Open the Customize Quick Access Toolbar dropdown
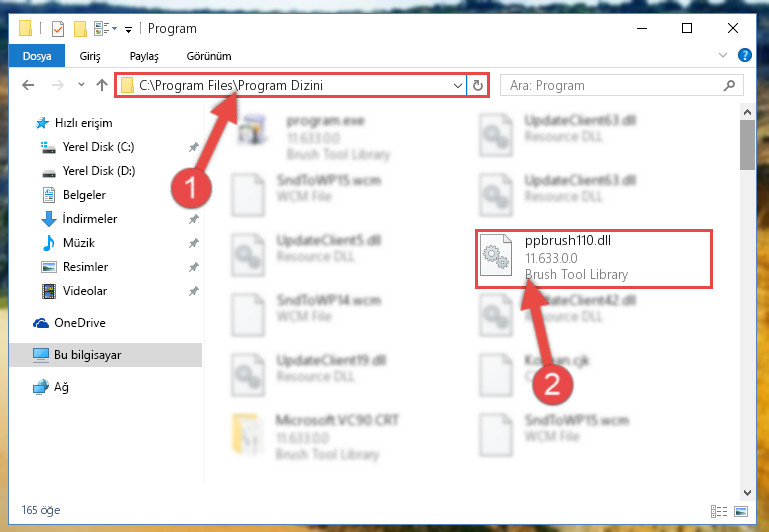The height and width of the screenshot is (532, 769). click(x=128, y=30)
